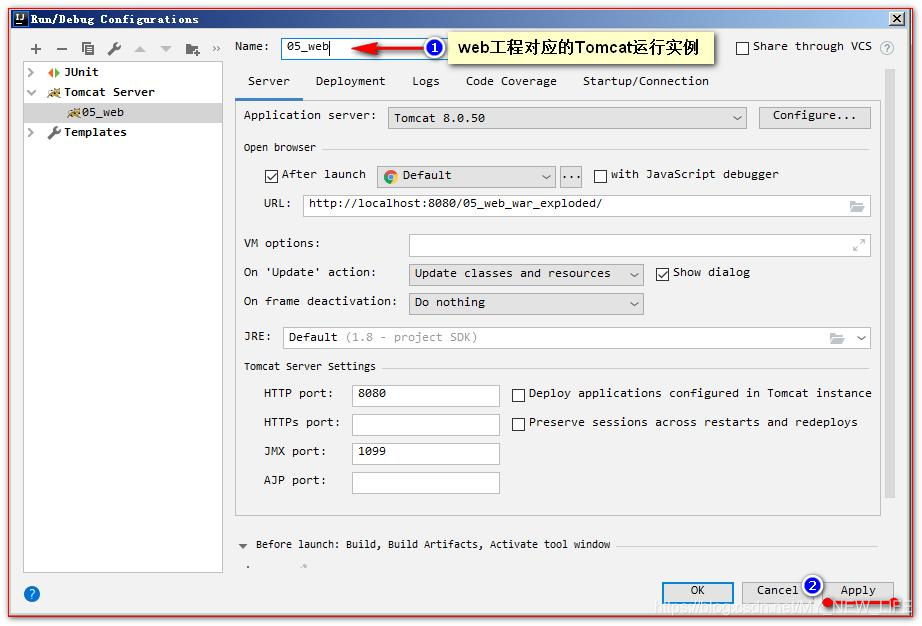This screenshot has height=626, width=922.
Task: Show more toolbar actions via double chevron
Action: coord(216,49)
